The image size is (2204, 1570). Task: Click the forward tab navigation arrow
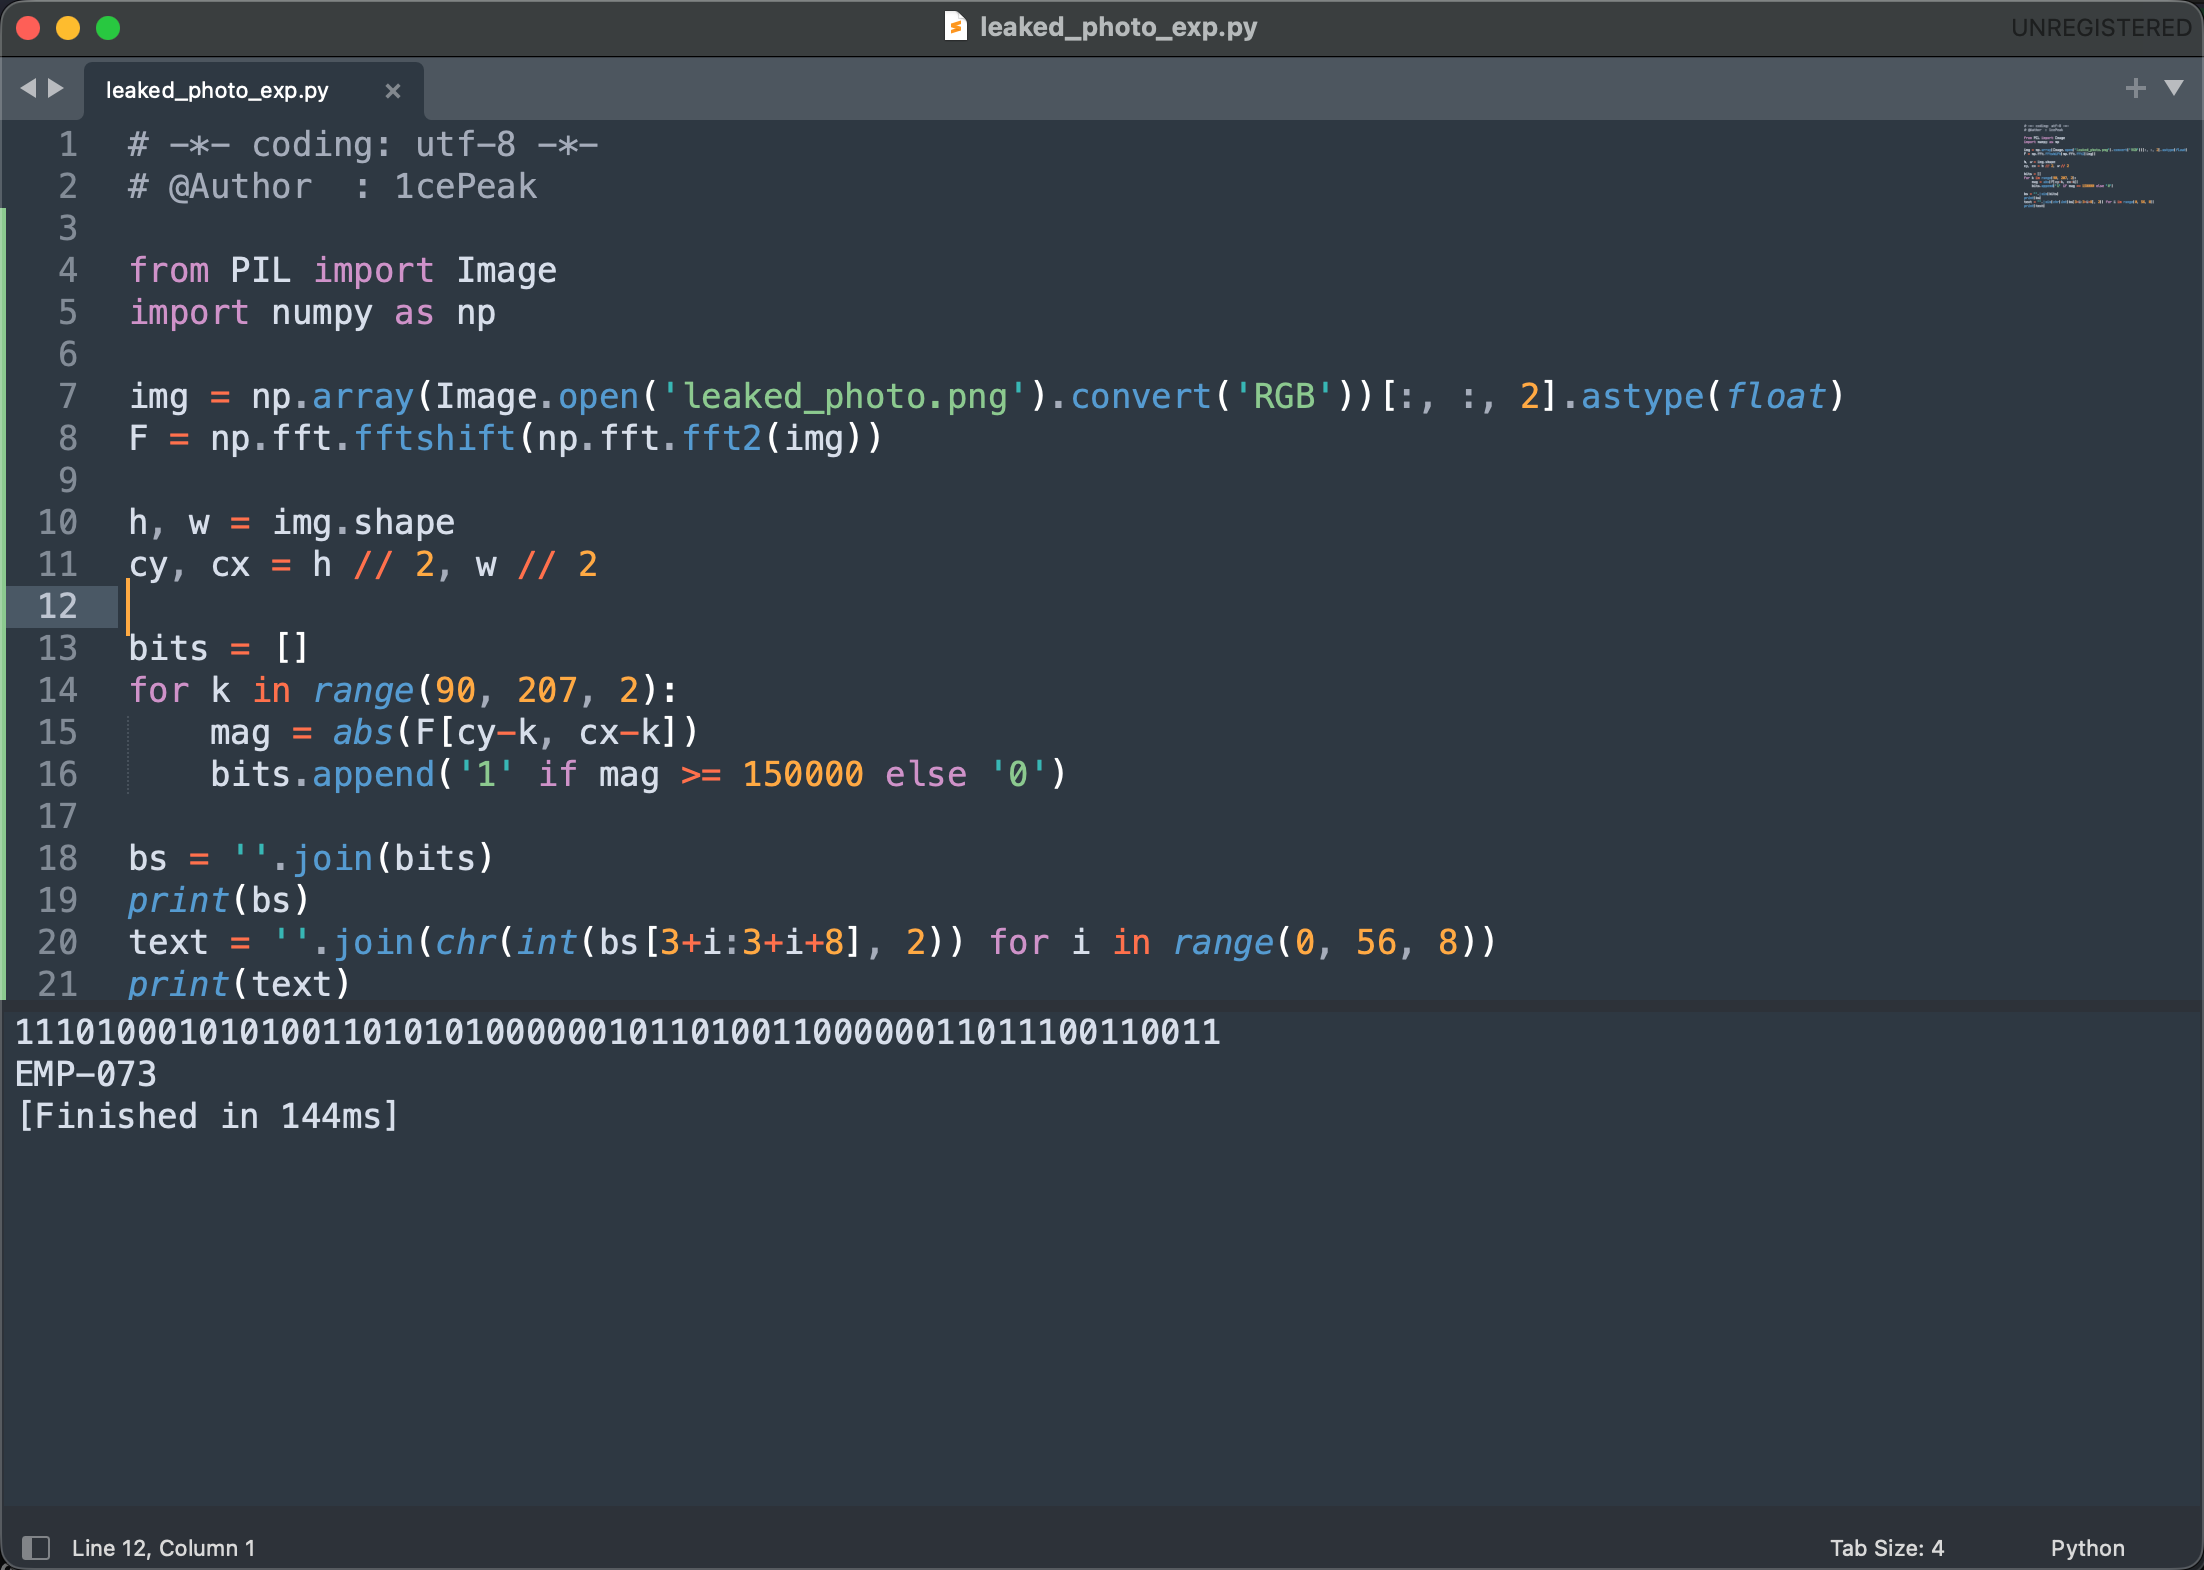[x=57, y=89]
